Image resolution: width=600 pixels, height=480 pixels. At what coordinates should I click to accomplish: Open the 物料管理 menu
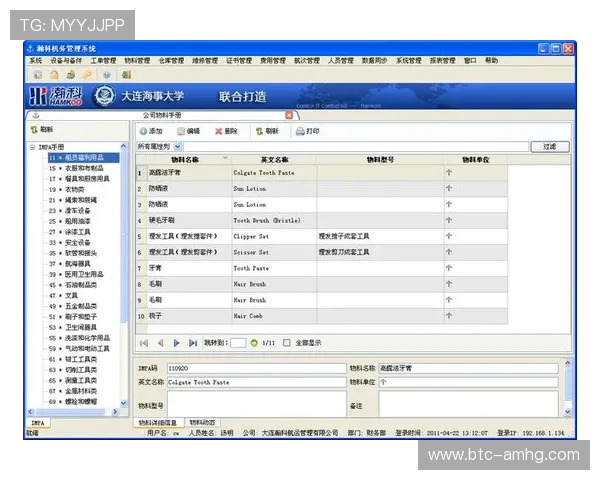137,60
